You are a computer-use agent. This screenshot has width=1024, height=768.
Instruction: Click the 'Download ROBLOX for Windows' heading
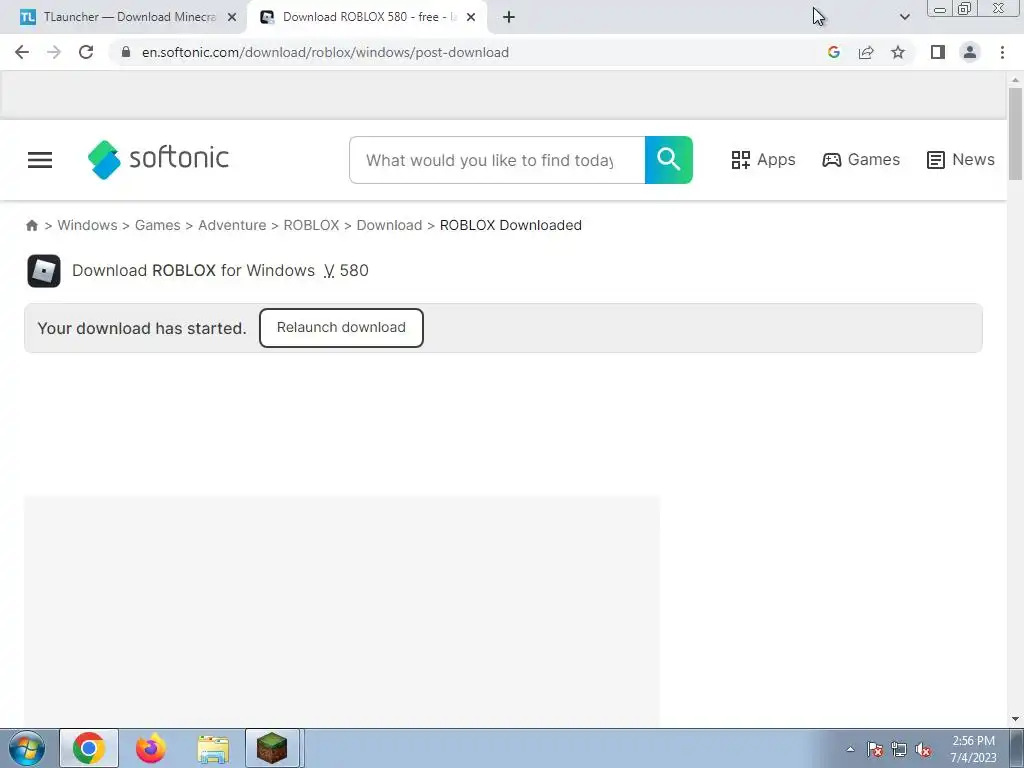tap(193, 270)
